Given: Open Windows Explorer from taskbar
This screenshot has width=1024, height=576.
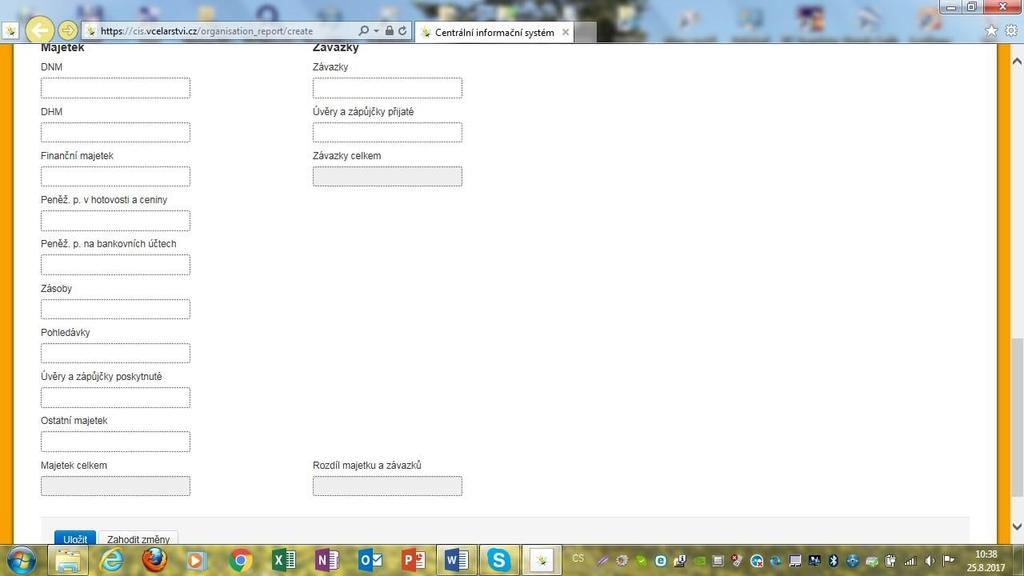Looking at the screenshot, I should [x=68, y=560].
